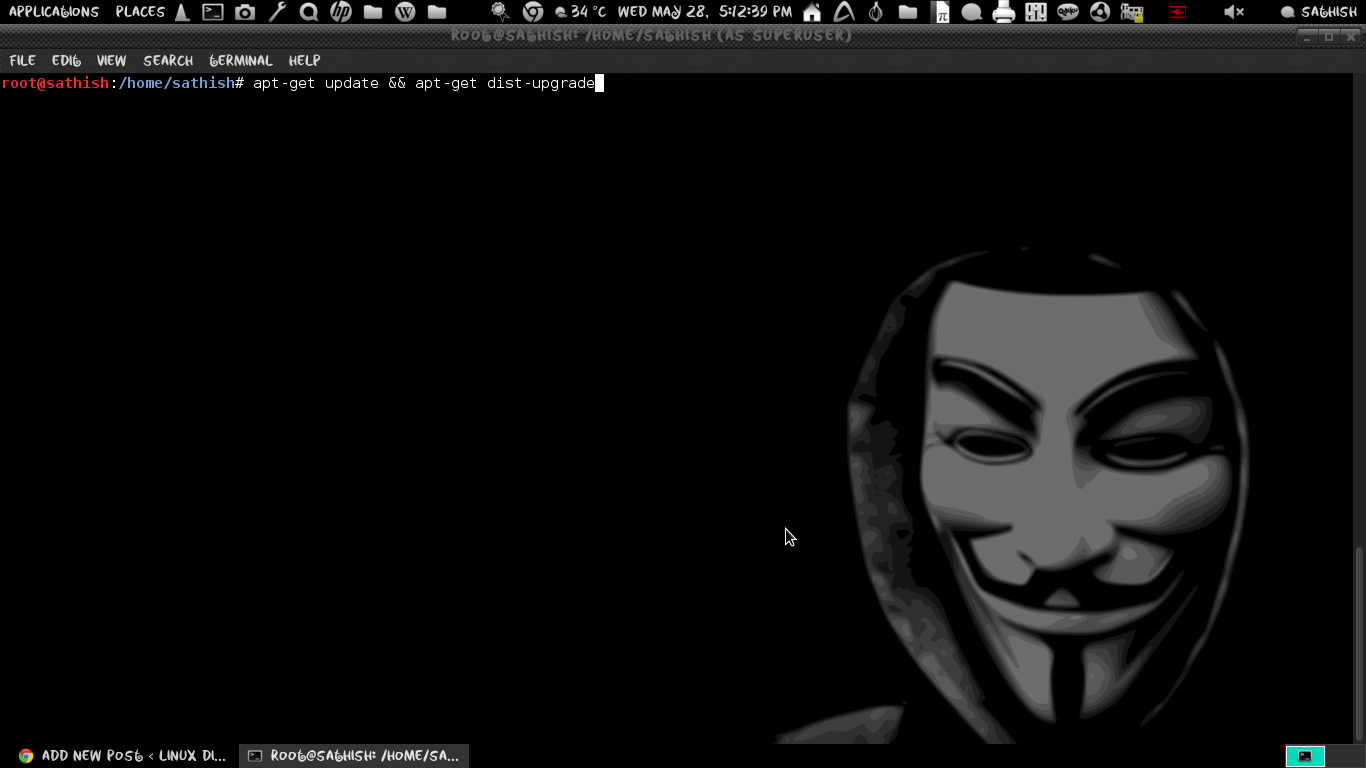Open the Applications menu
The image size is (1366, 768).
point(54,12)
